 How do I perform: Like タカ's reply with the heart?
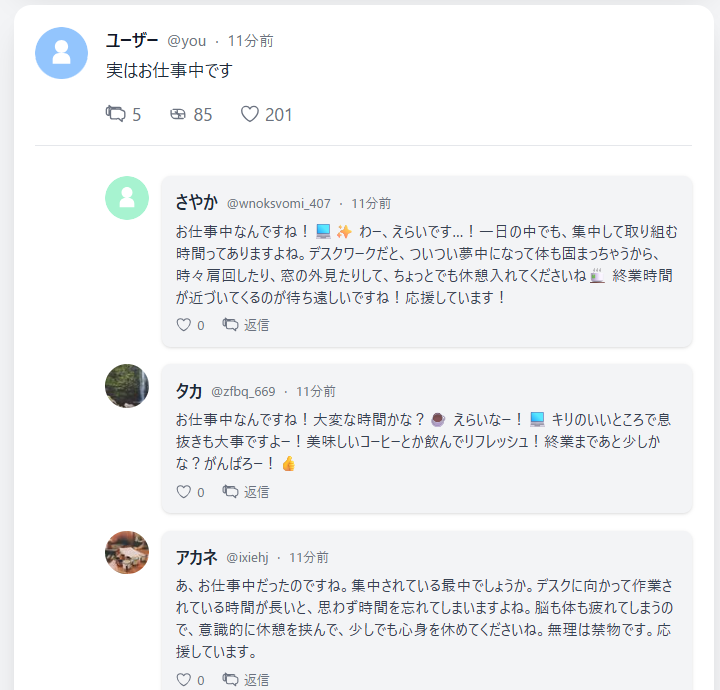tap(183, 492)
